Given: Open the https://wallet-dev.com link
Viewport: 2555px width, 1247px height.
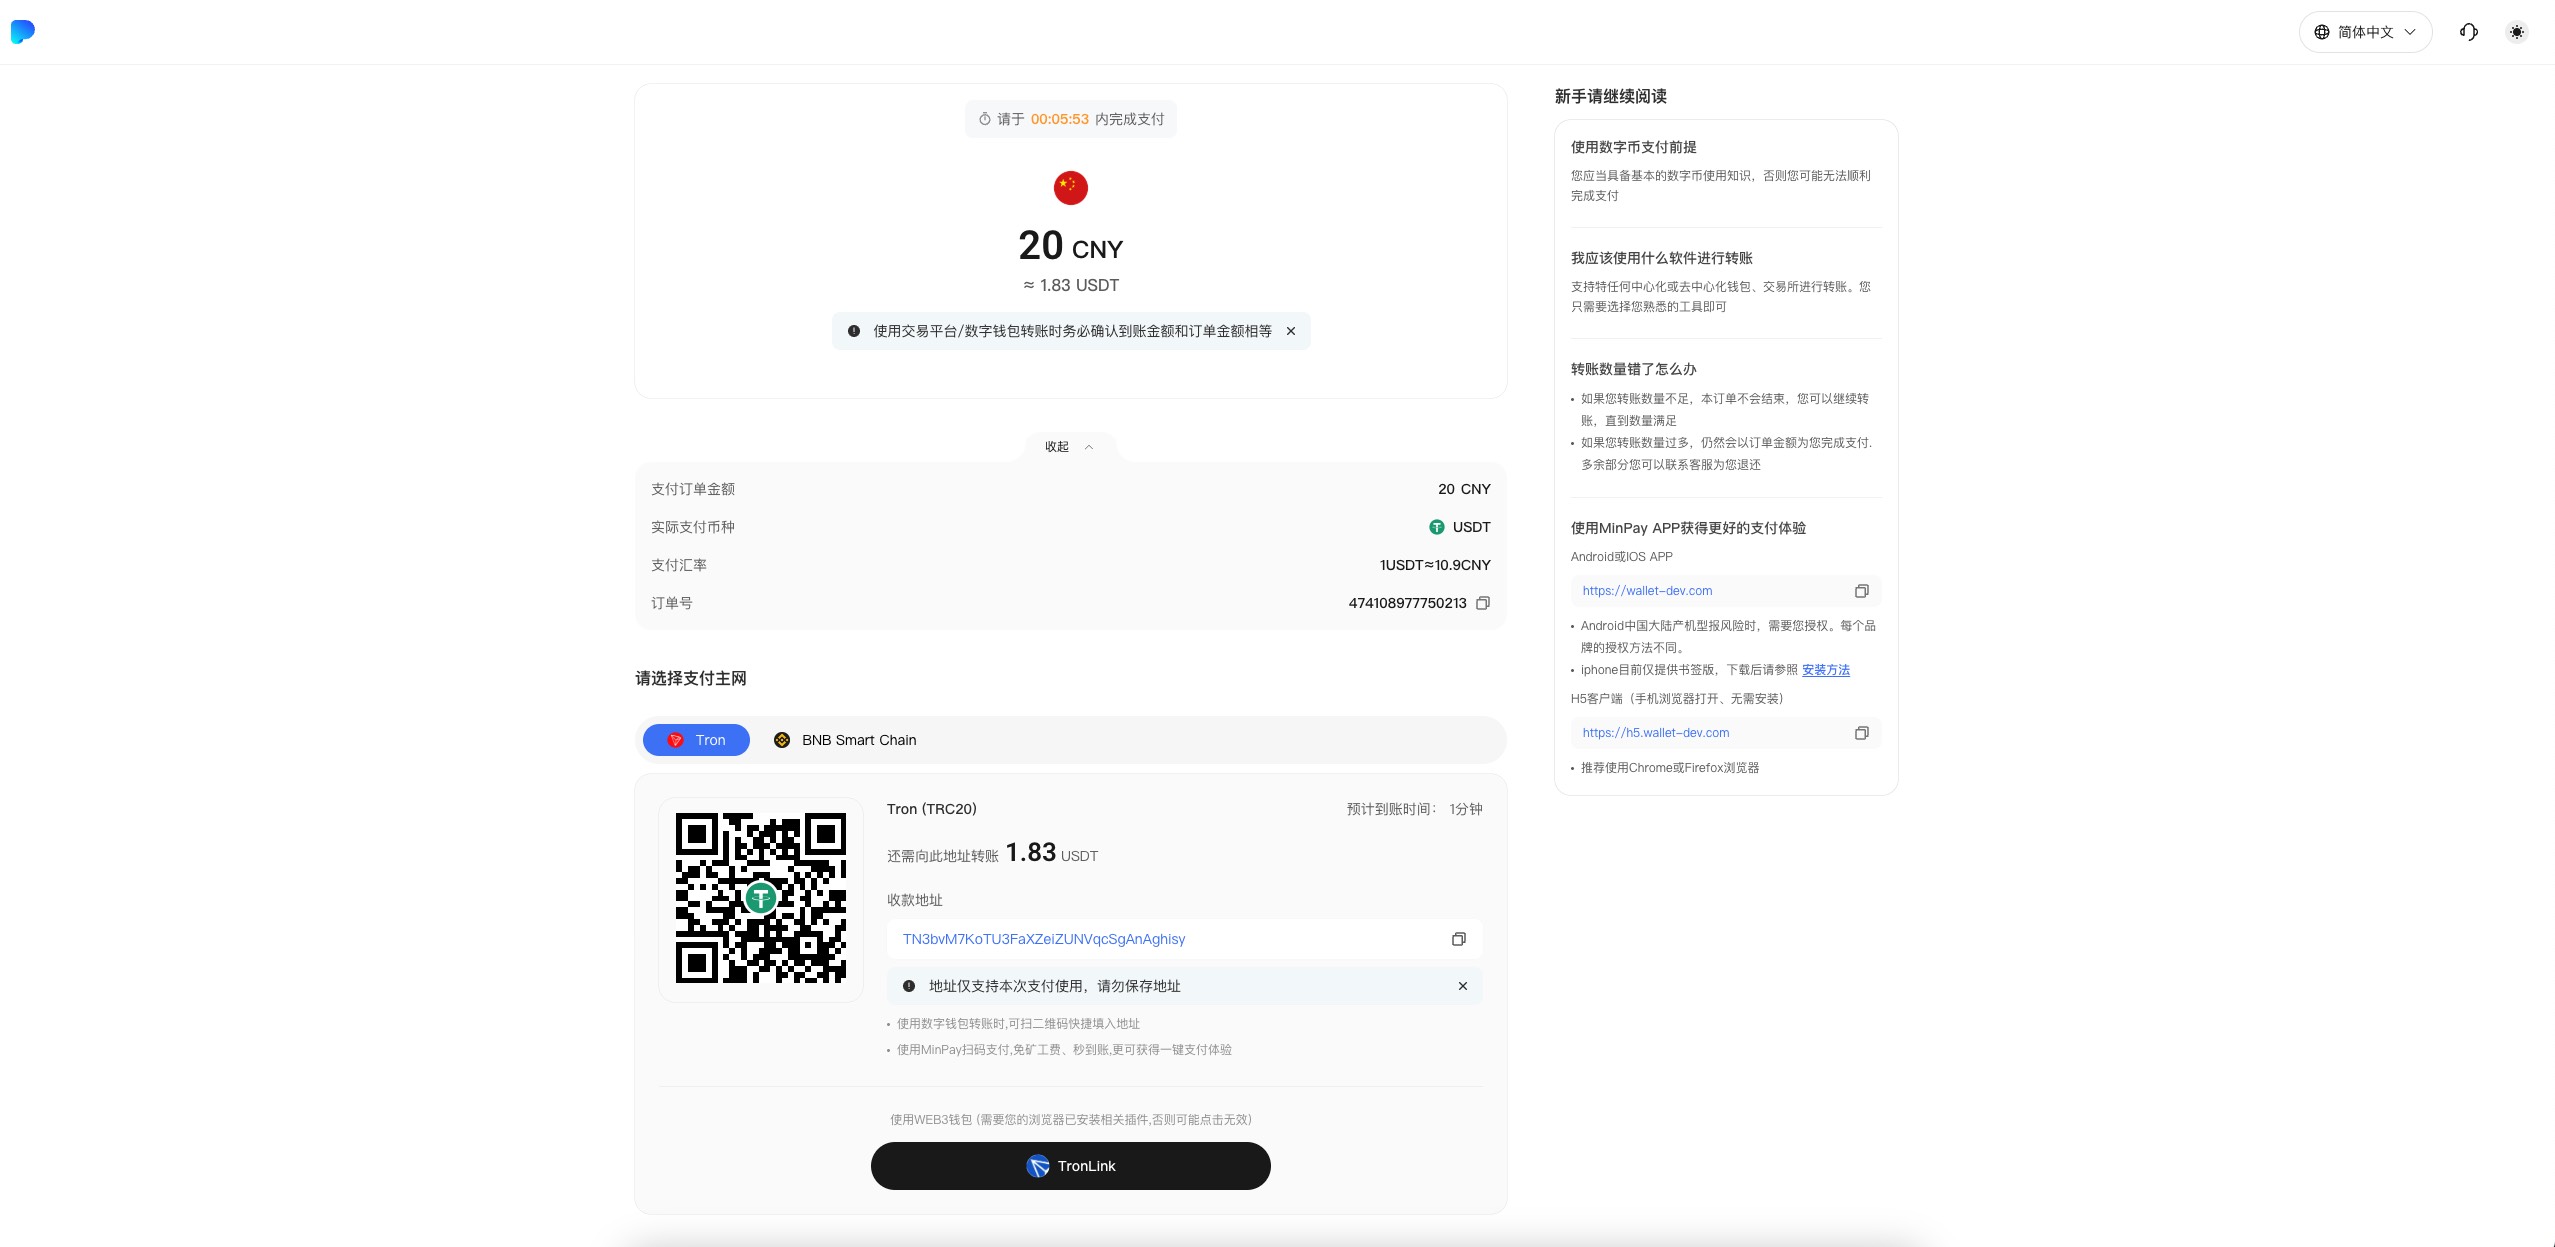Looking at the screenshot, I should click(1647, 591).
